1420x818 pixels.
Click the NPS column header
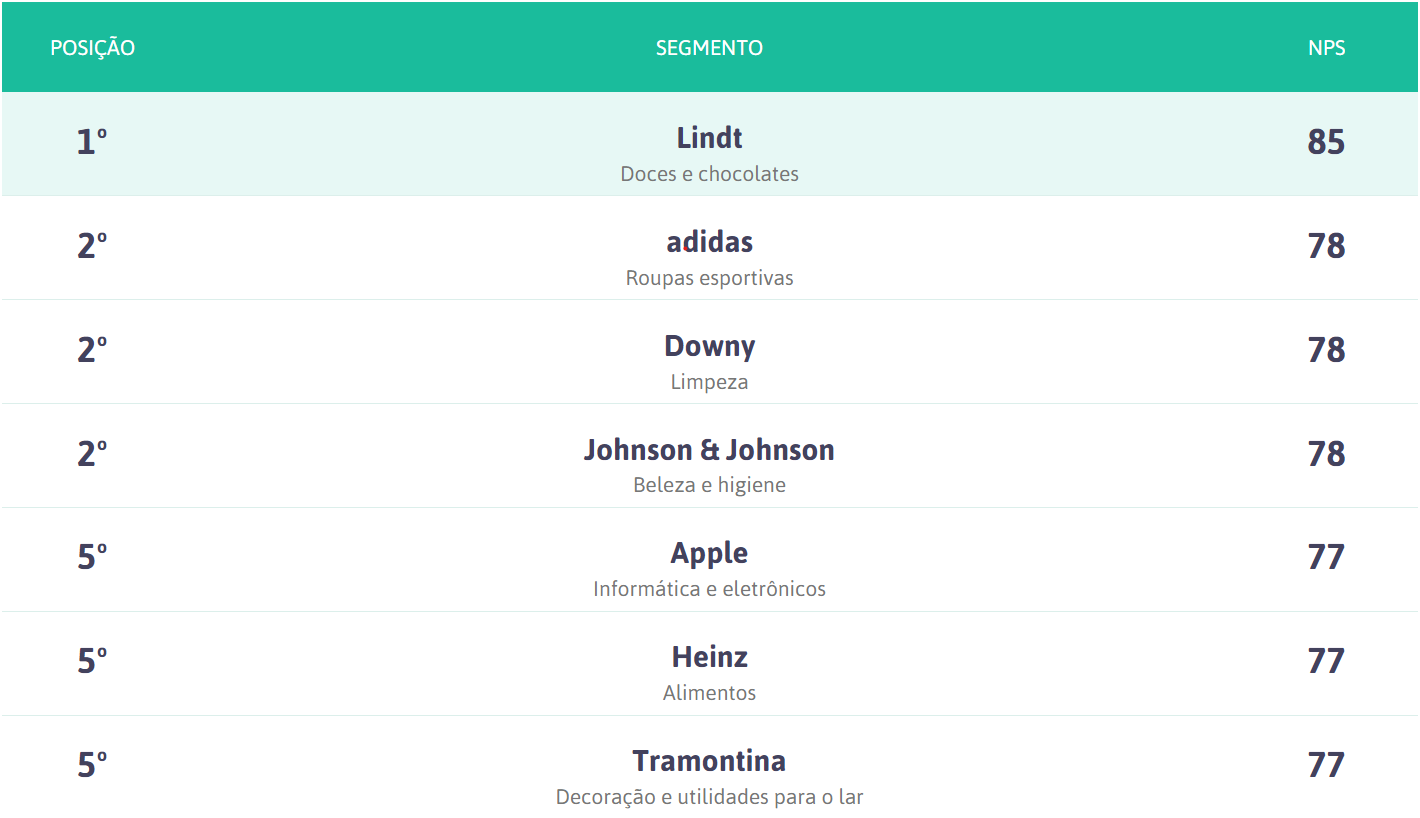(x=1326, y=48)
